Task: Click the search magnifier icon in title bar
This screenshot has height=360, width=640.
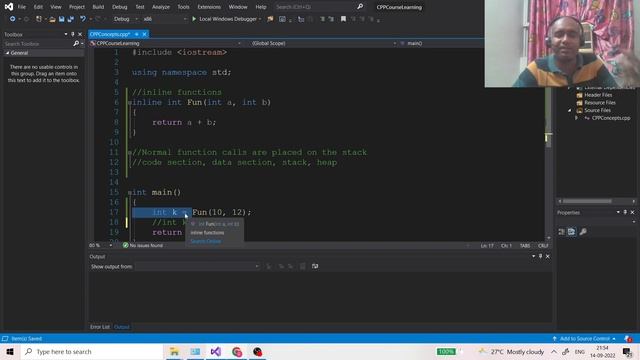Action: tap(360, 7)
